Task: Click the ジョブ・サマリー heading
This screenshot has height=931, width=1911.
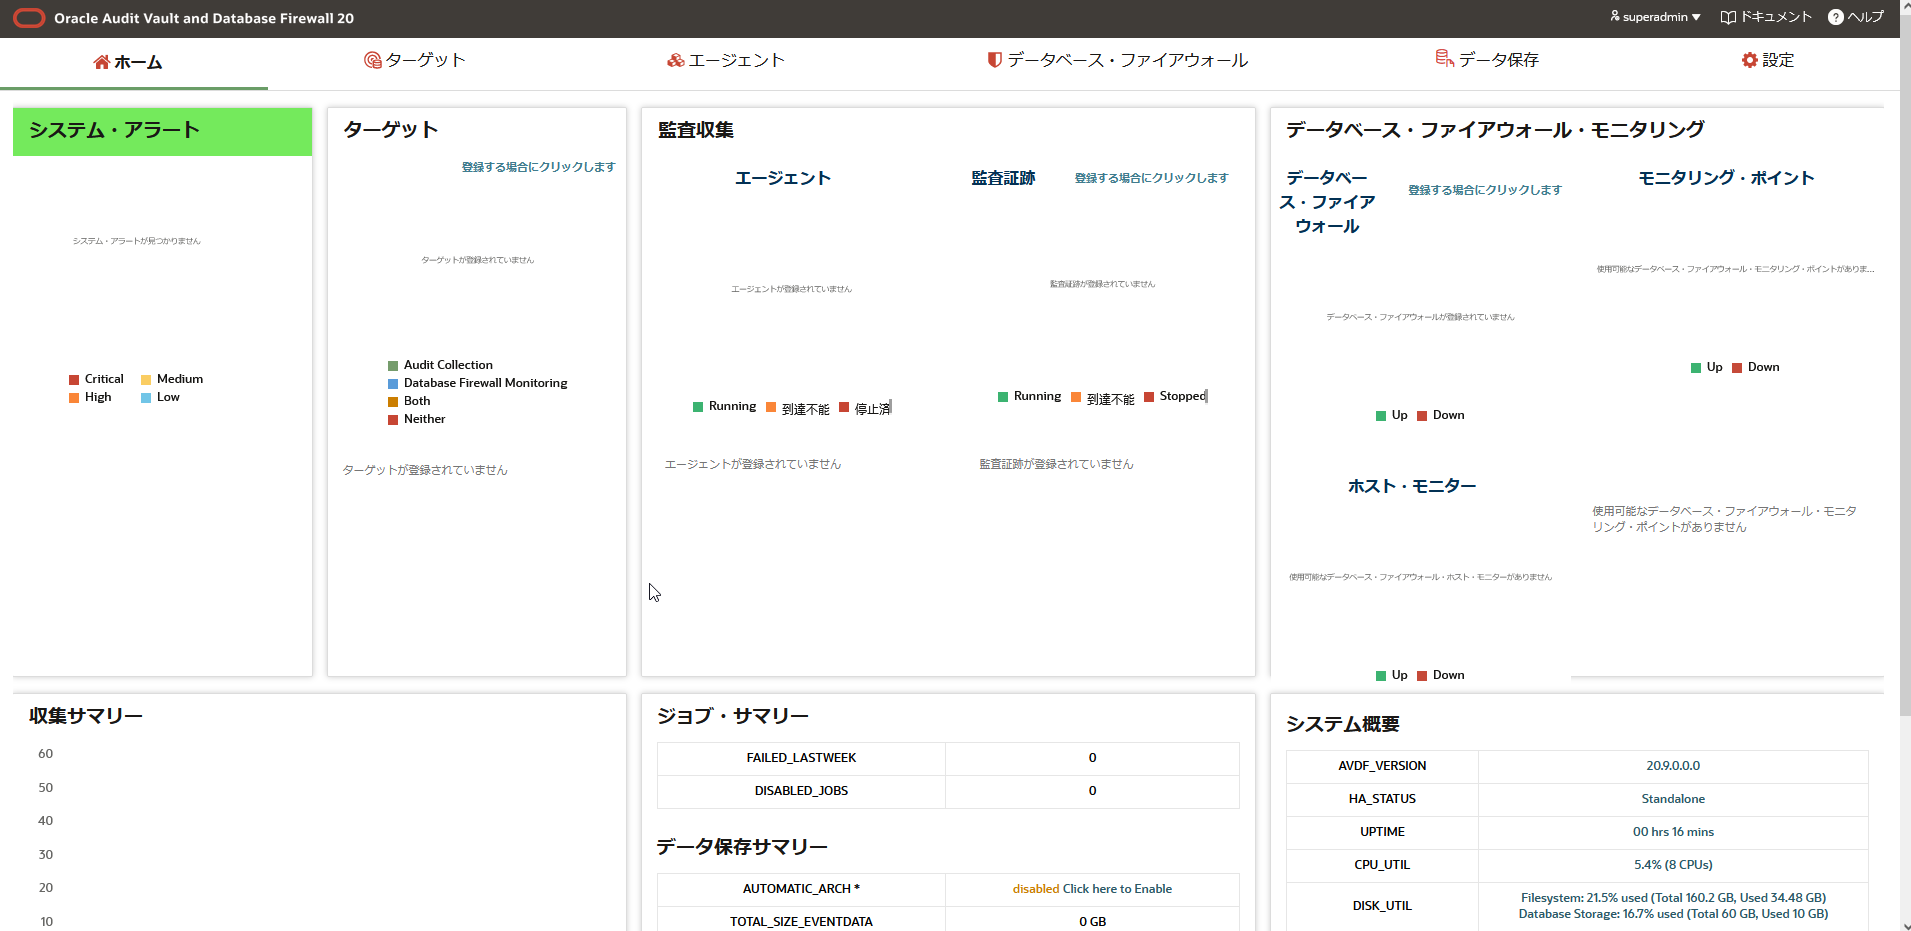Action: pyautogui.click(x=733, y=716)
